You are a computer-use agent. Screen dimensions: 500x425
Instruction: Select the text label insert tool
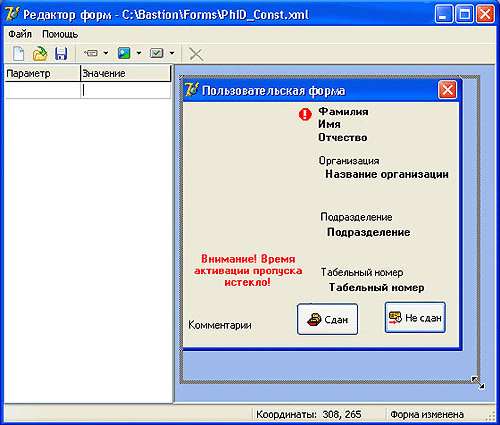click(x=91, y=53)
